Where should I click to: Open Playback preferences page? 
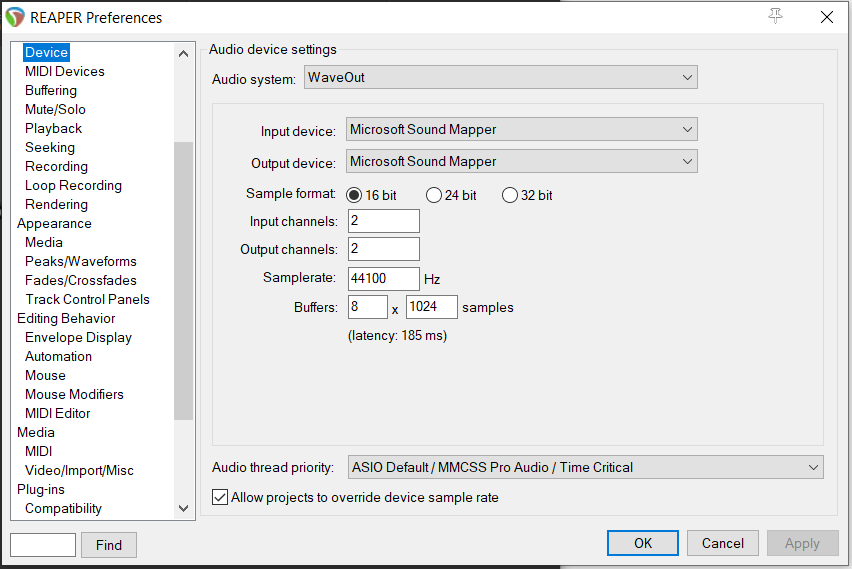tap(53, 128)
